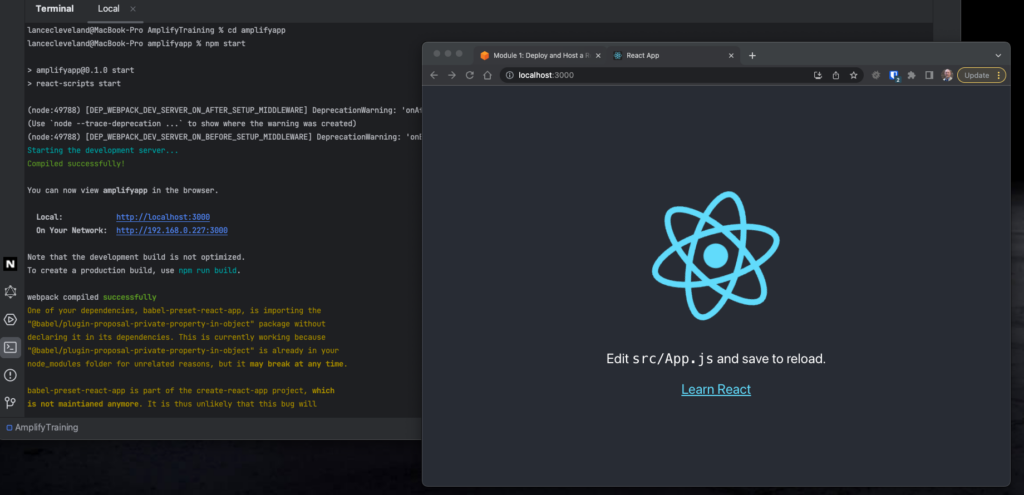Open the Problems panel warning icon
This screenshot has height=495, width=1024.
coord(10,375)
